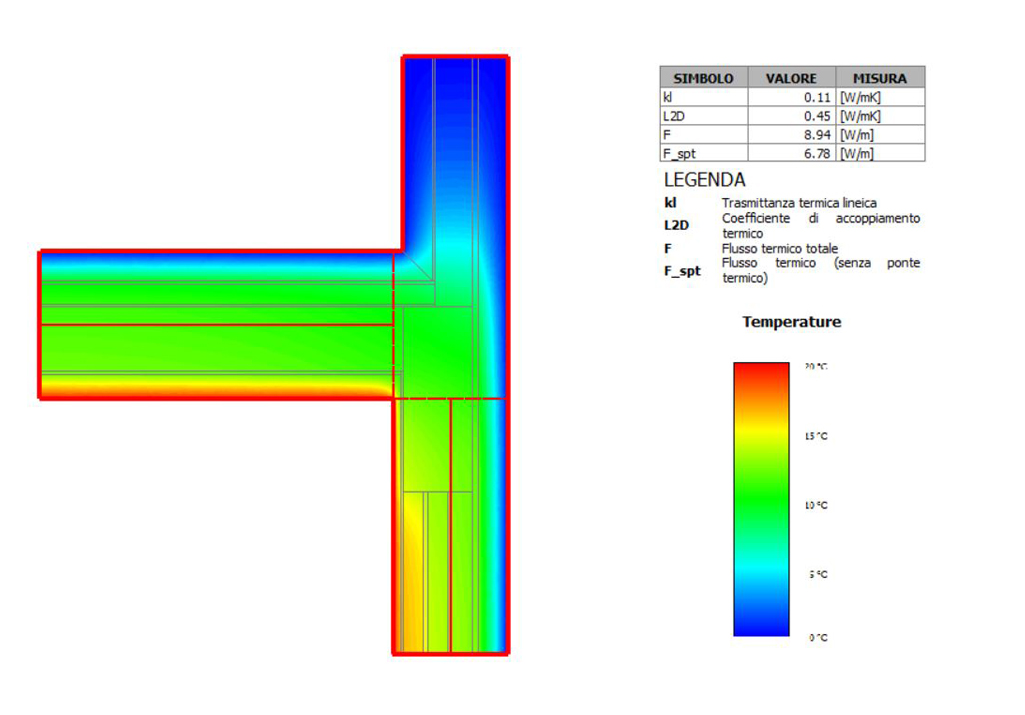This screenshot has width=1025, height=715.
Task: Click the yellow band near 15 °C label
Action: 761,431
